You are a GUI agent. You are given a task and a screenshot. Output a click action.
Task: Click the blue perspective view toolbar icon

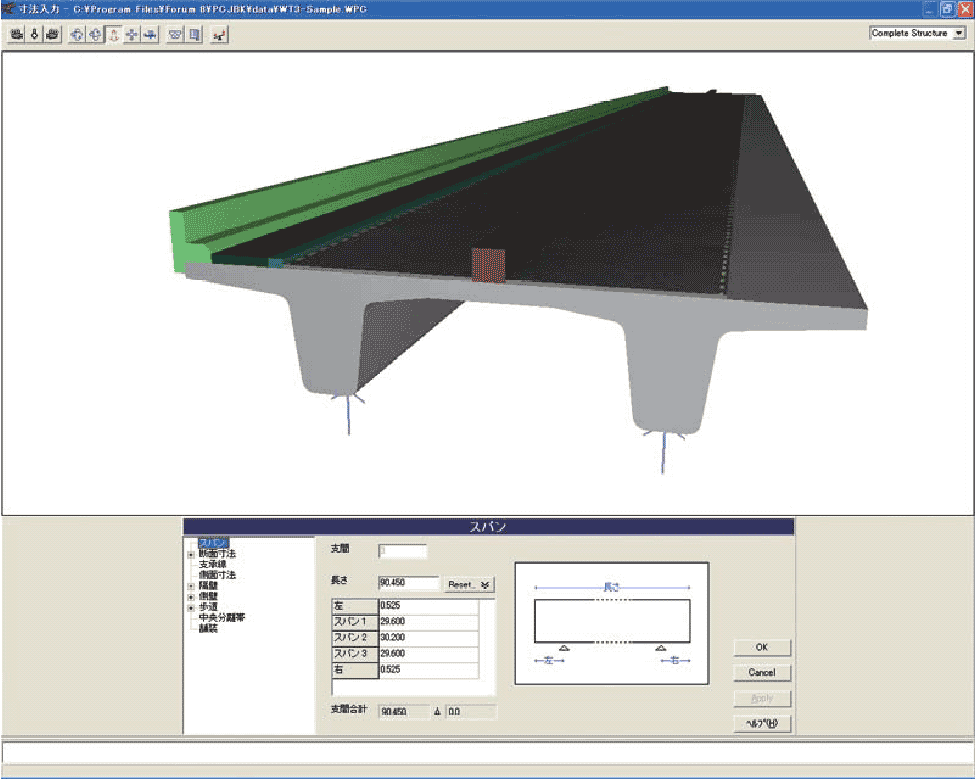click(x=176, y=35)
